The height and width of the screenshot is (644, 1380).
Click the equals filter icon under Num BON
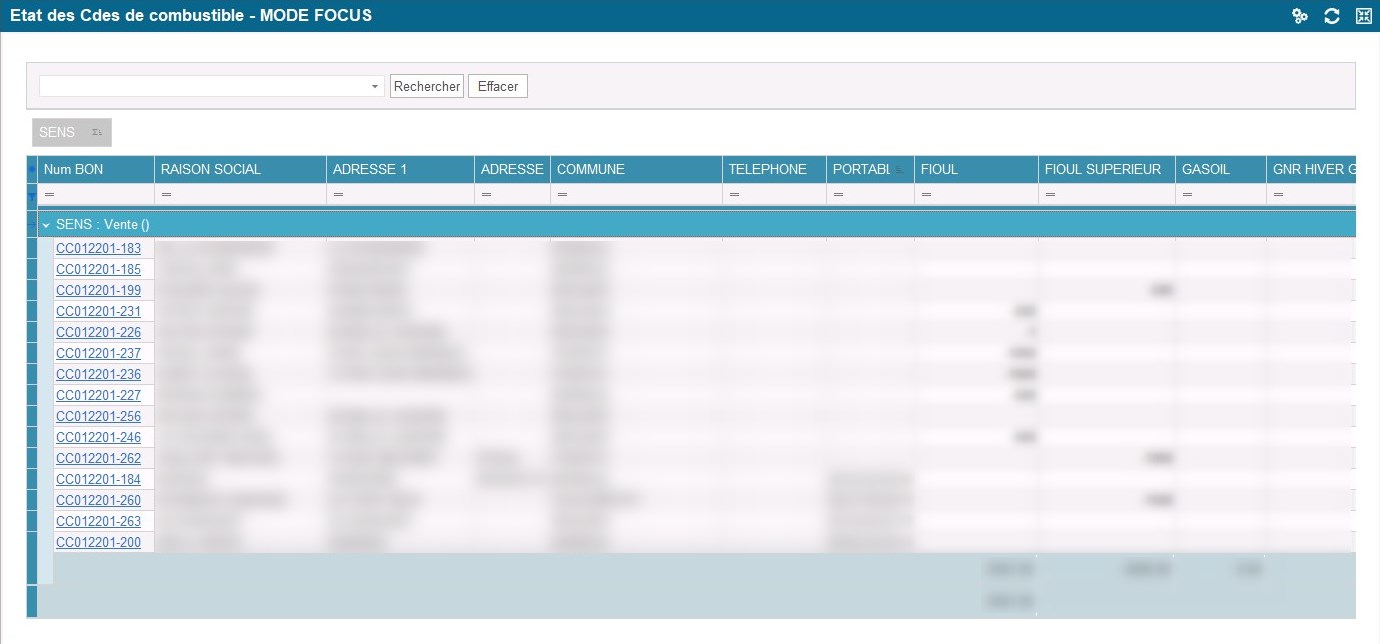[47, 194]
